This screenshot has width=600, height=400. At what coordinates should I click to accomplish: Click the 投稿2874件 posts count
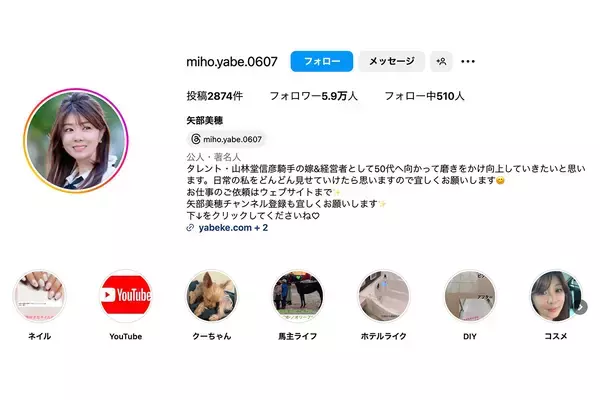pos(215,96)
